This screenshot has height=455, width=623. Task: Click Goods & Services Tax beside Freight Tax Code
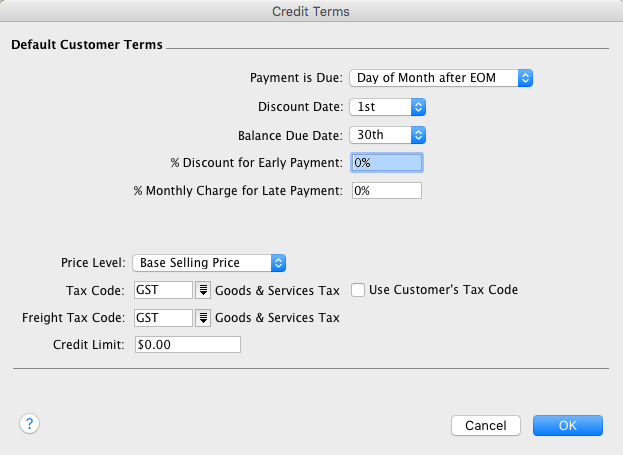click(x=277, y=318)
